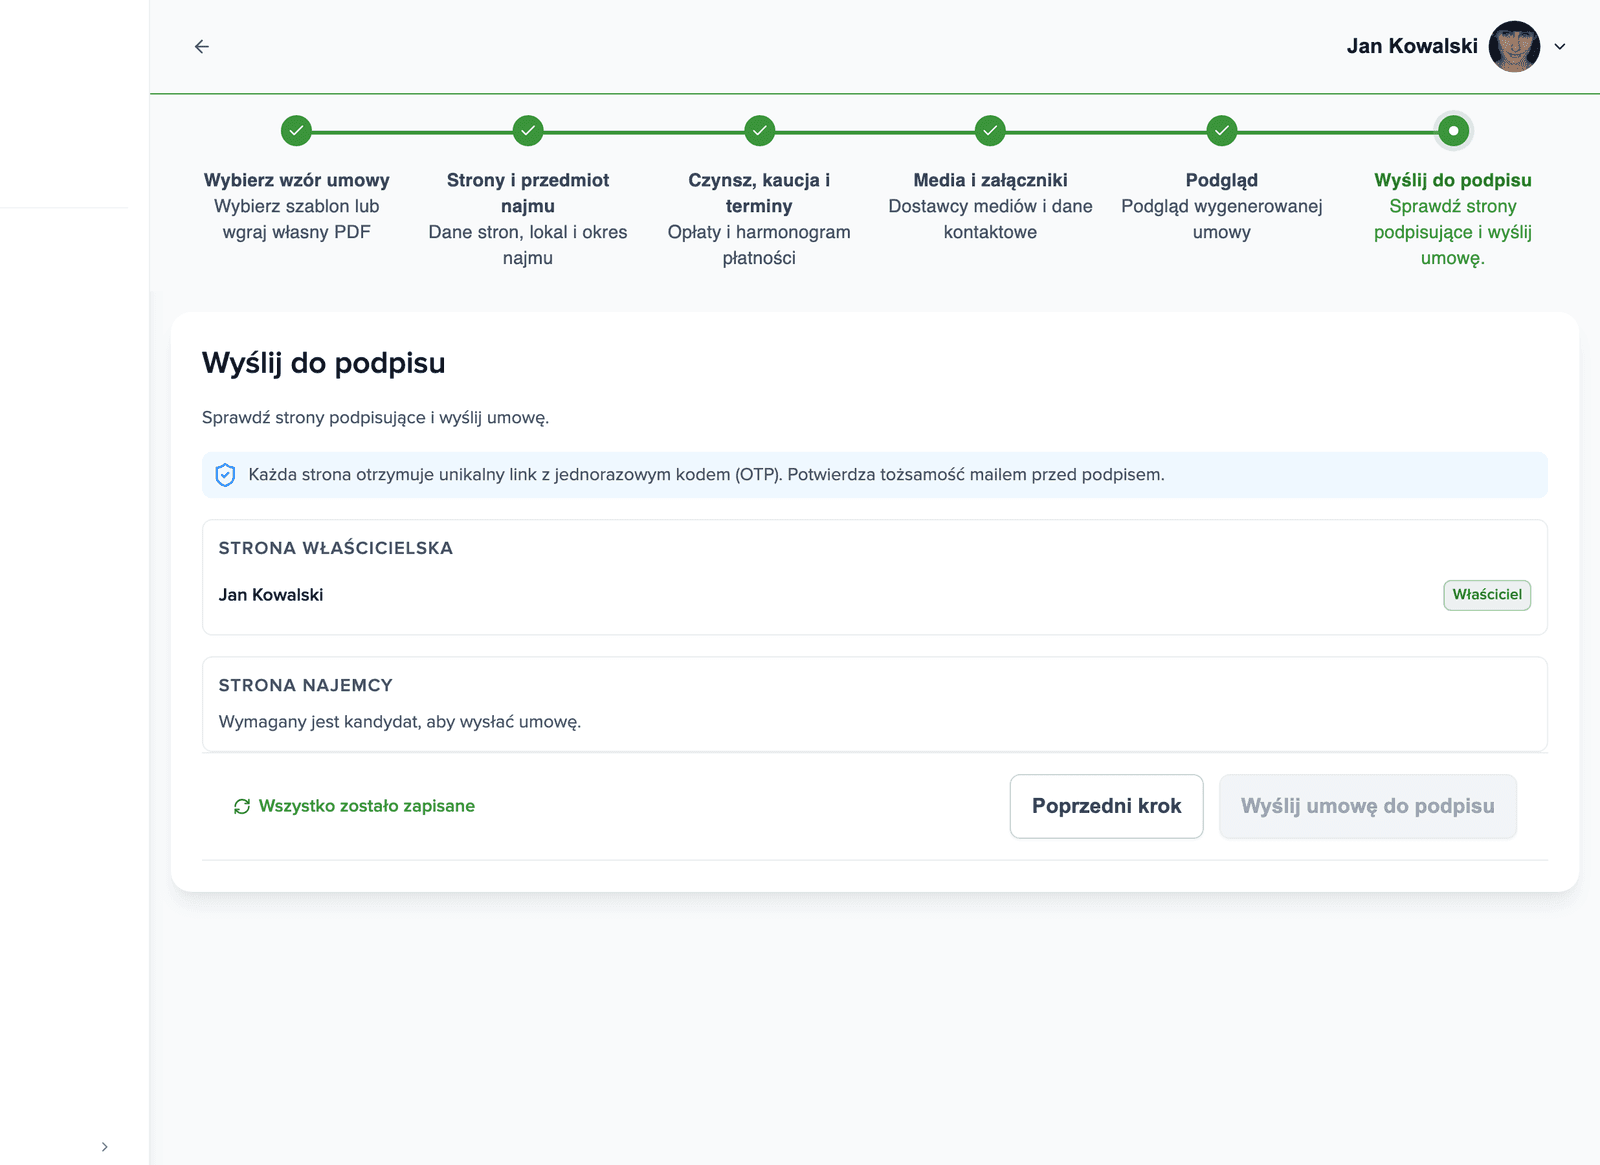The height and width of the screenshot is (1165, 1600).
Task: Click the 'Wybierz wzór umowy' step label
Action: coord(297,180)
